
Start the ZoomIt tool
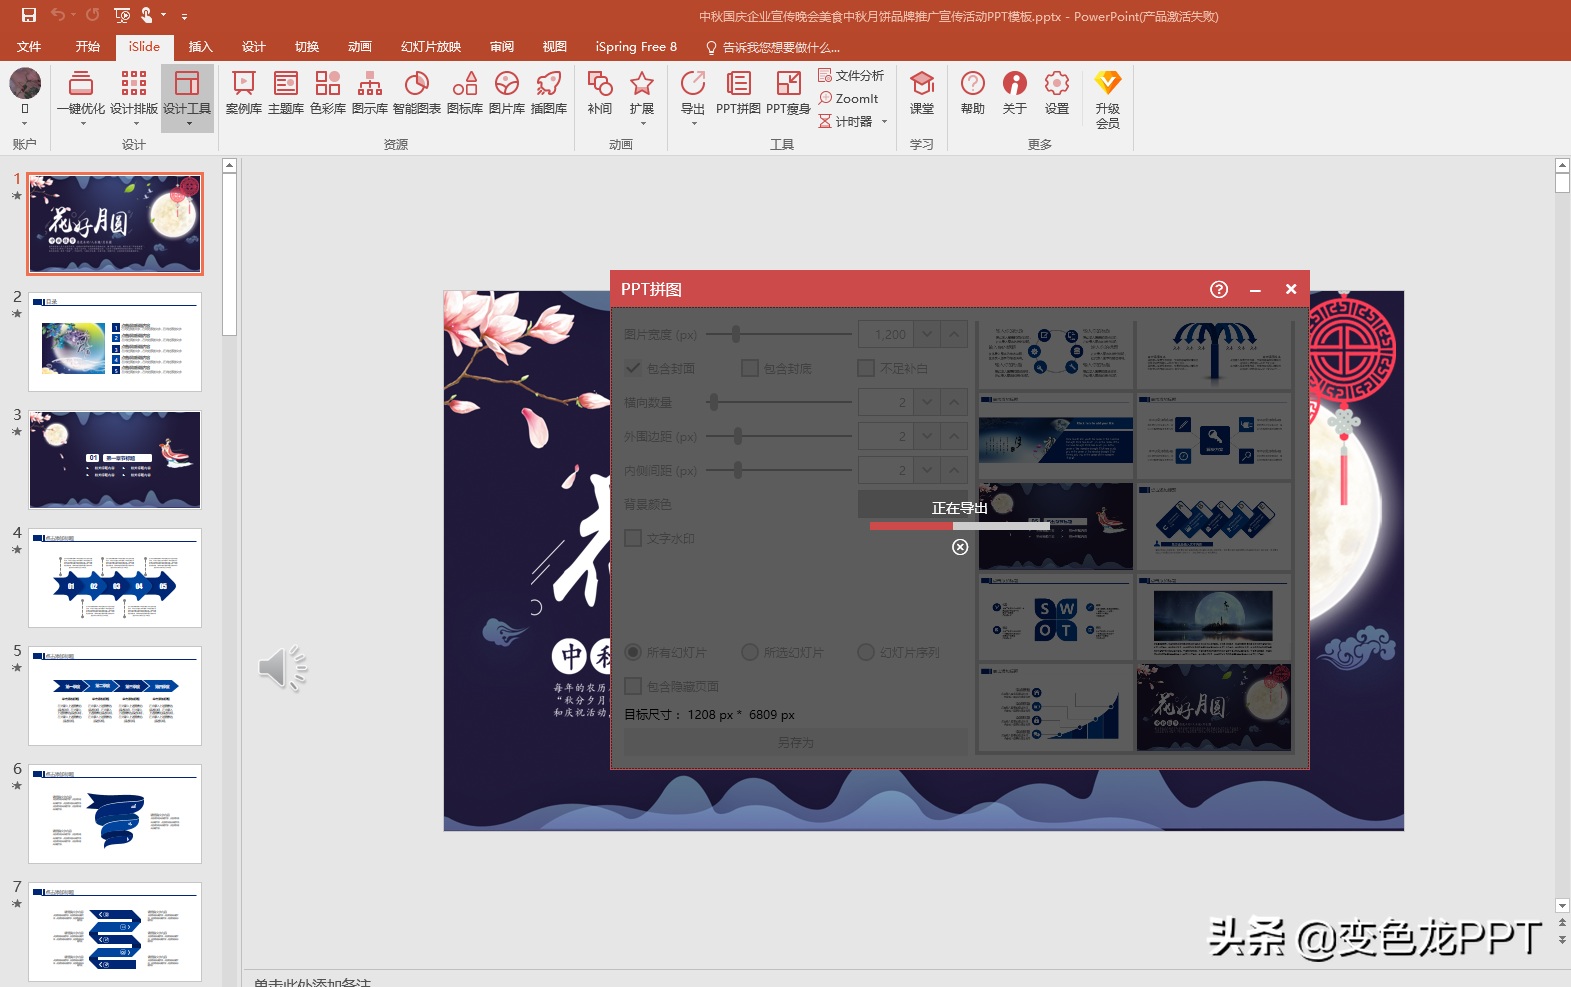(848, 99)
